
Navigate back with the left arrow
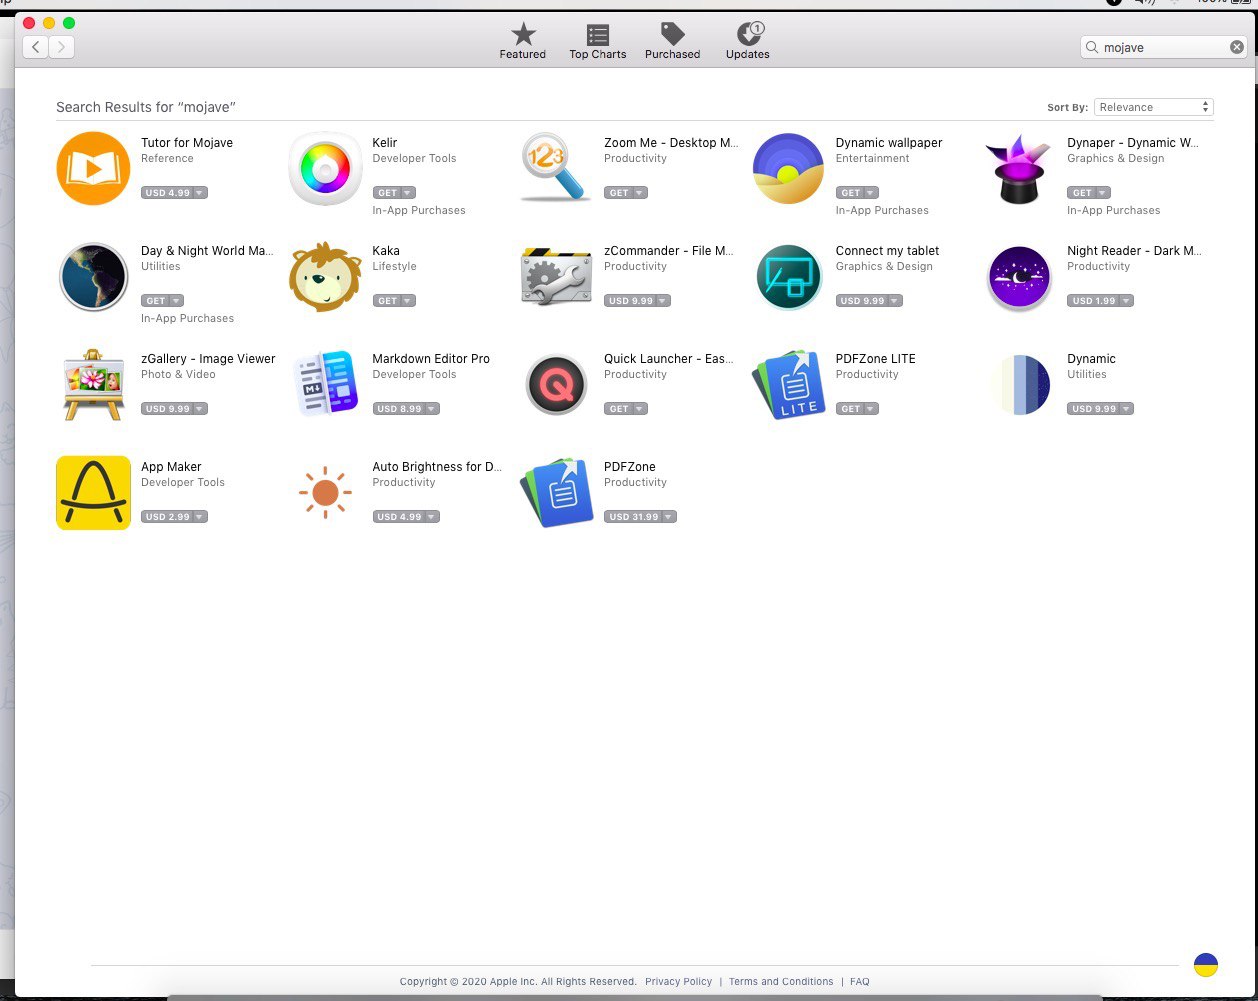(x=35, y=47)
